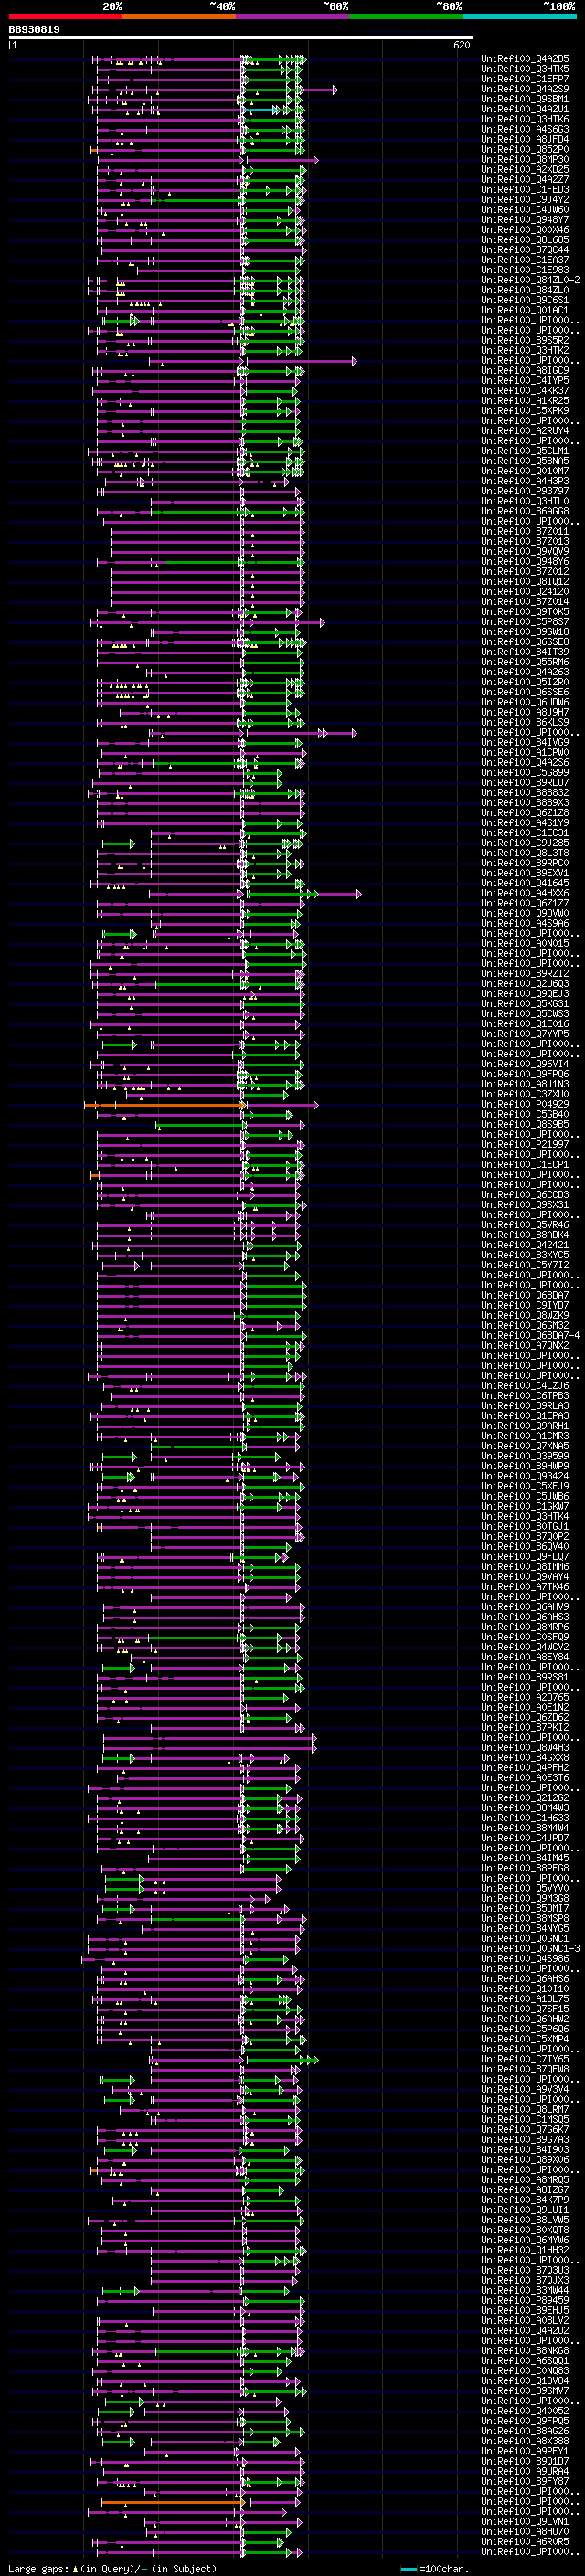Click hit label UniRef100_Q5VR46
The width and height of the screenshot is (585, 2576).
[525, 1225]
